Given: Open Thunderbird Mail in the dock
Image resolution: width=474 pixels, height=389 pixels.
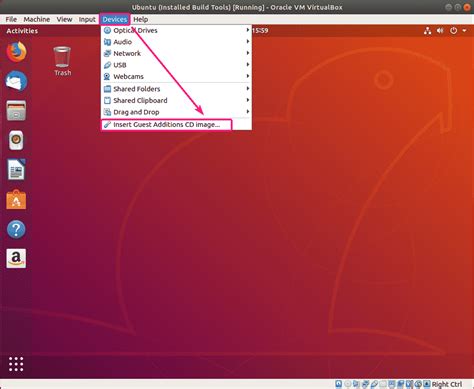Looking at the screenshot, I should coord(16,81).
